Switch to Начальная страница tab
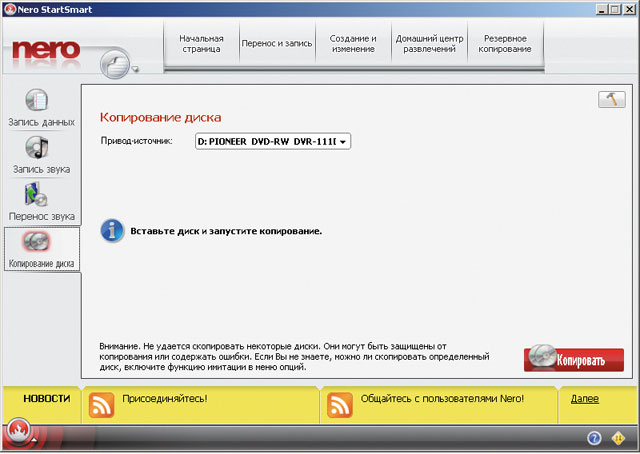 pyautogui.click(x=201, y=44)
